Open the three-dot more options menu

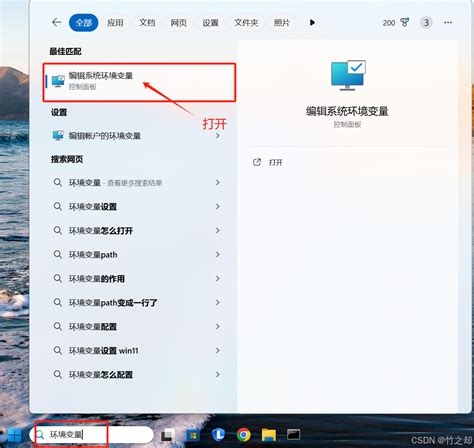click(x=448, y=22)
